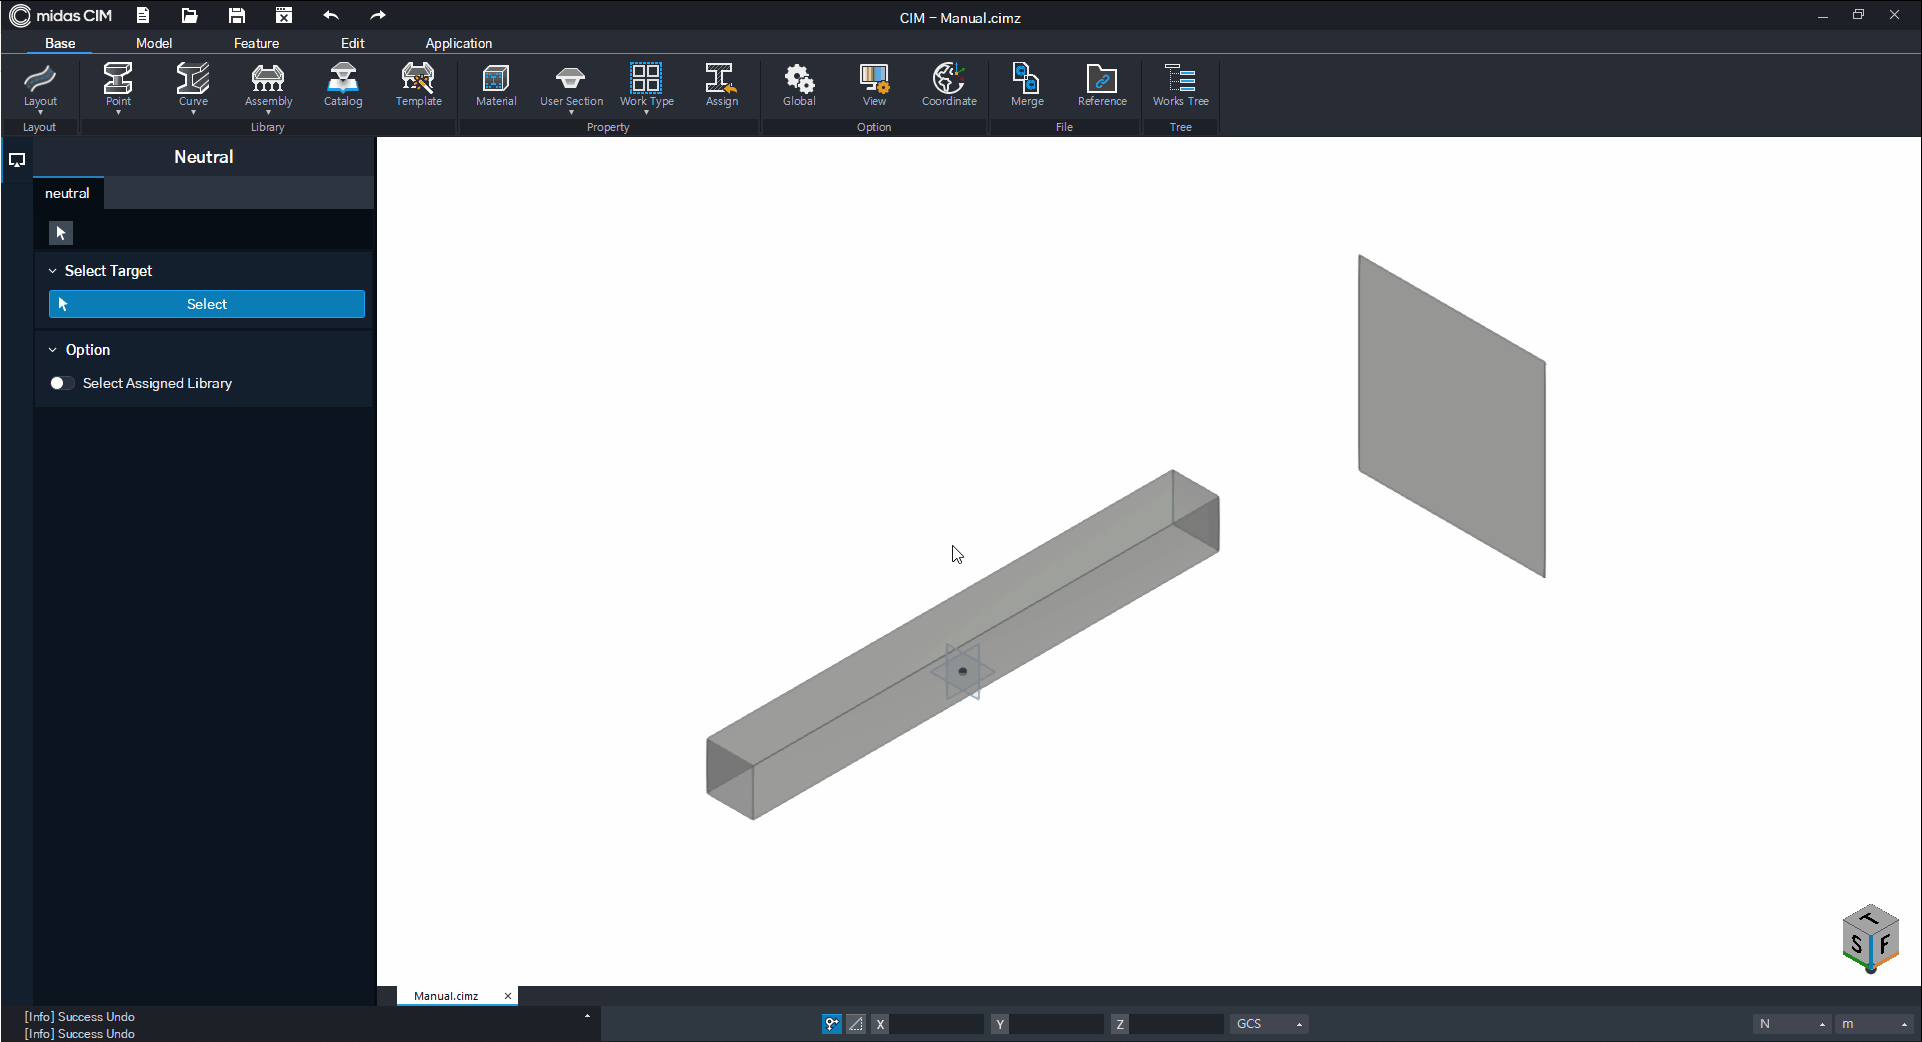The height and width of the screenshot is (1042, 1922).
Task: Switch to the Feature ribbon tab
Action: 256,43
